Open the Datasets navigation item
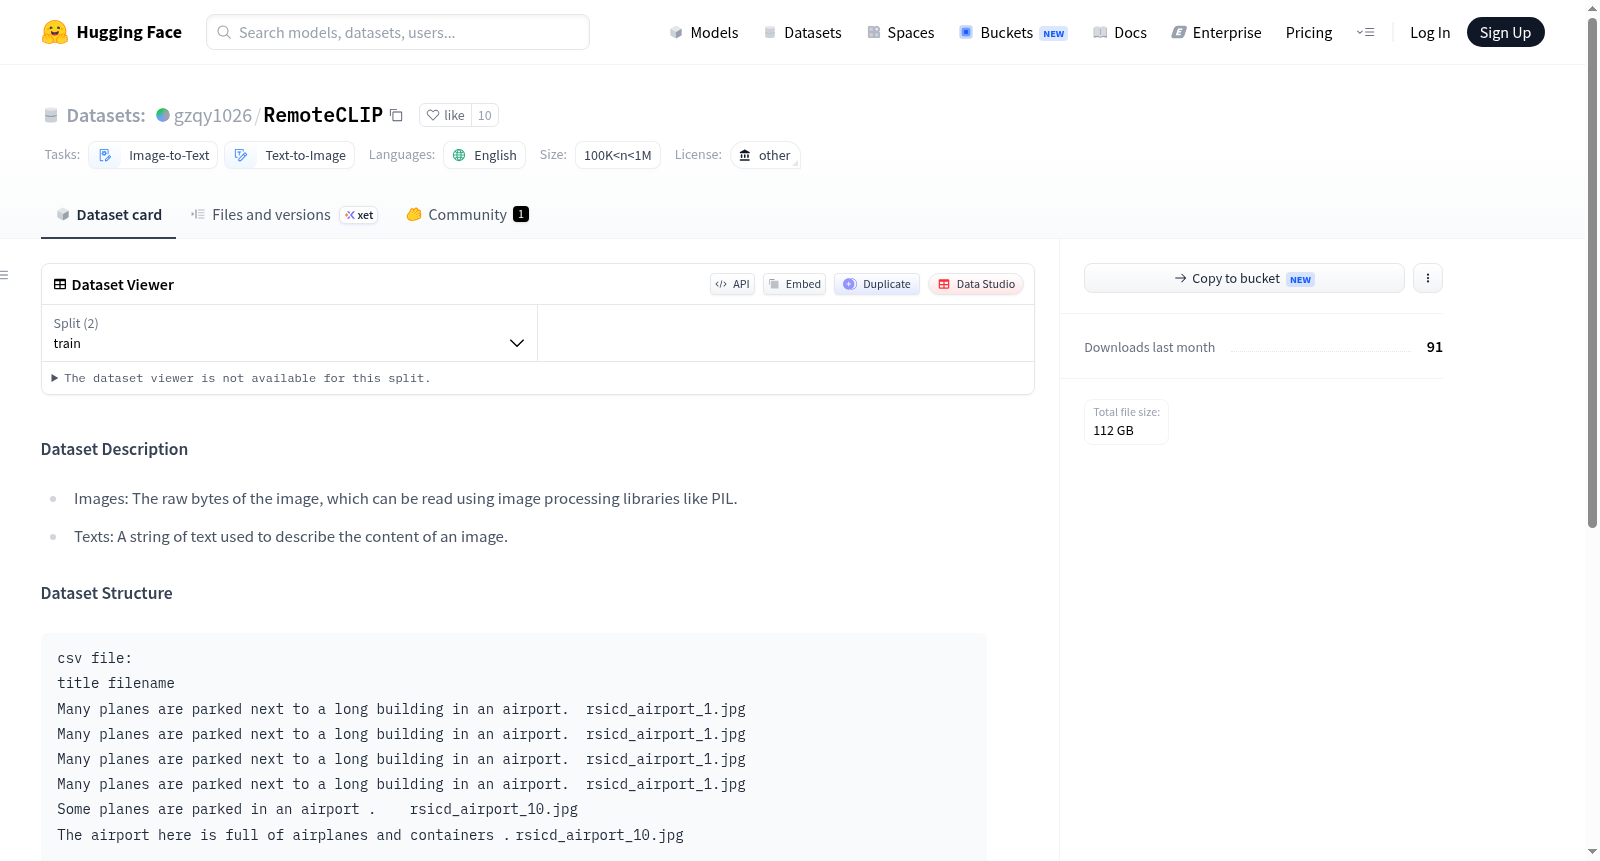This screenshot has width=1600, height=861. [x=803, y=32]
